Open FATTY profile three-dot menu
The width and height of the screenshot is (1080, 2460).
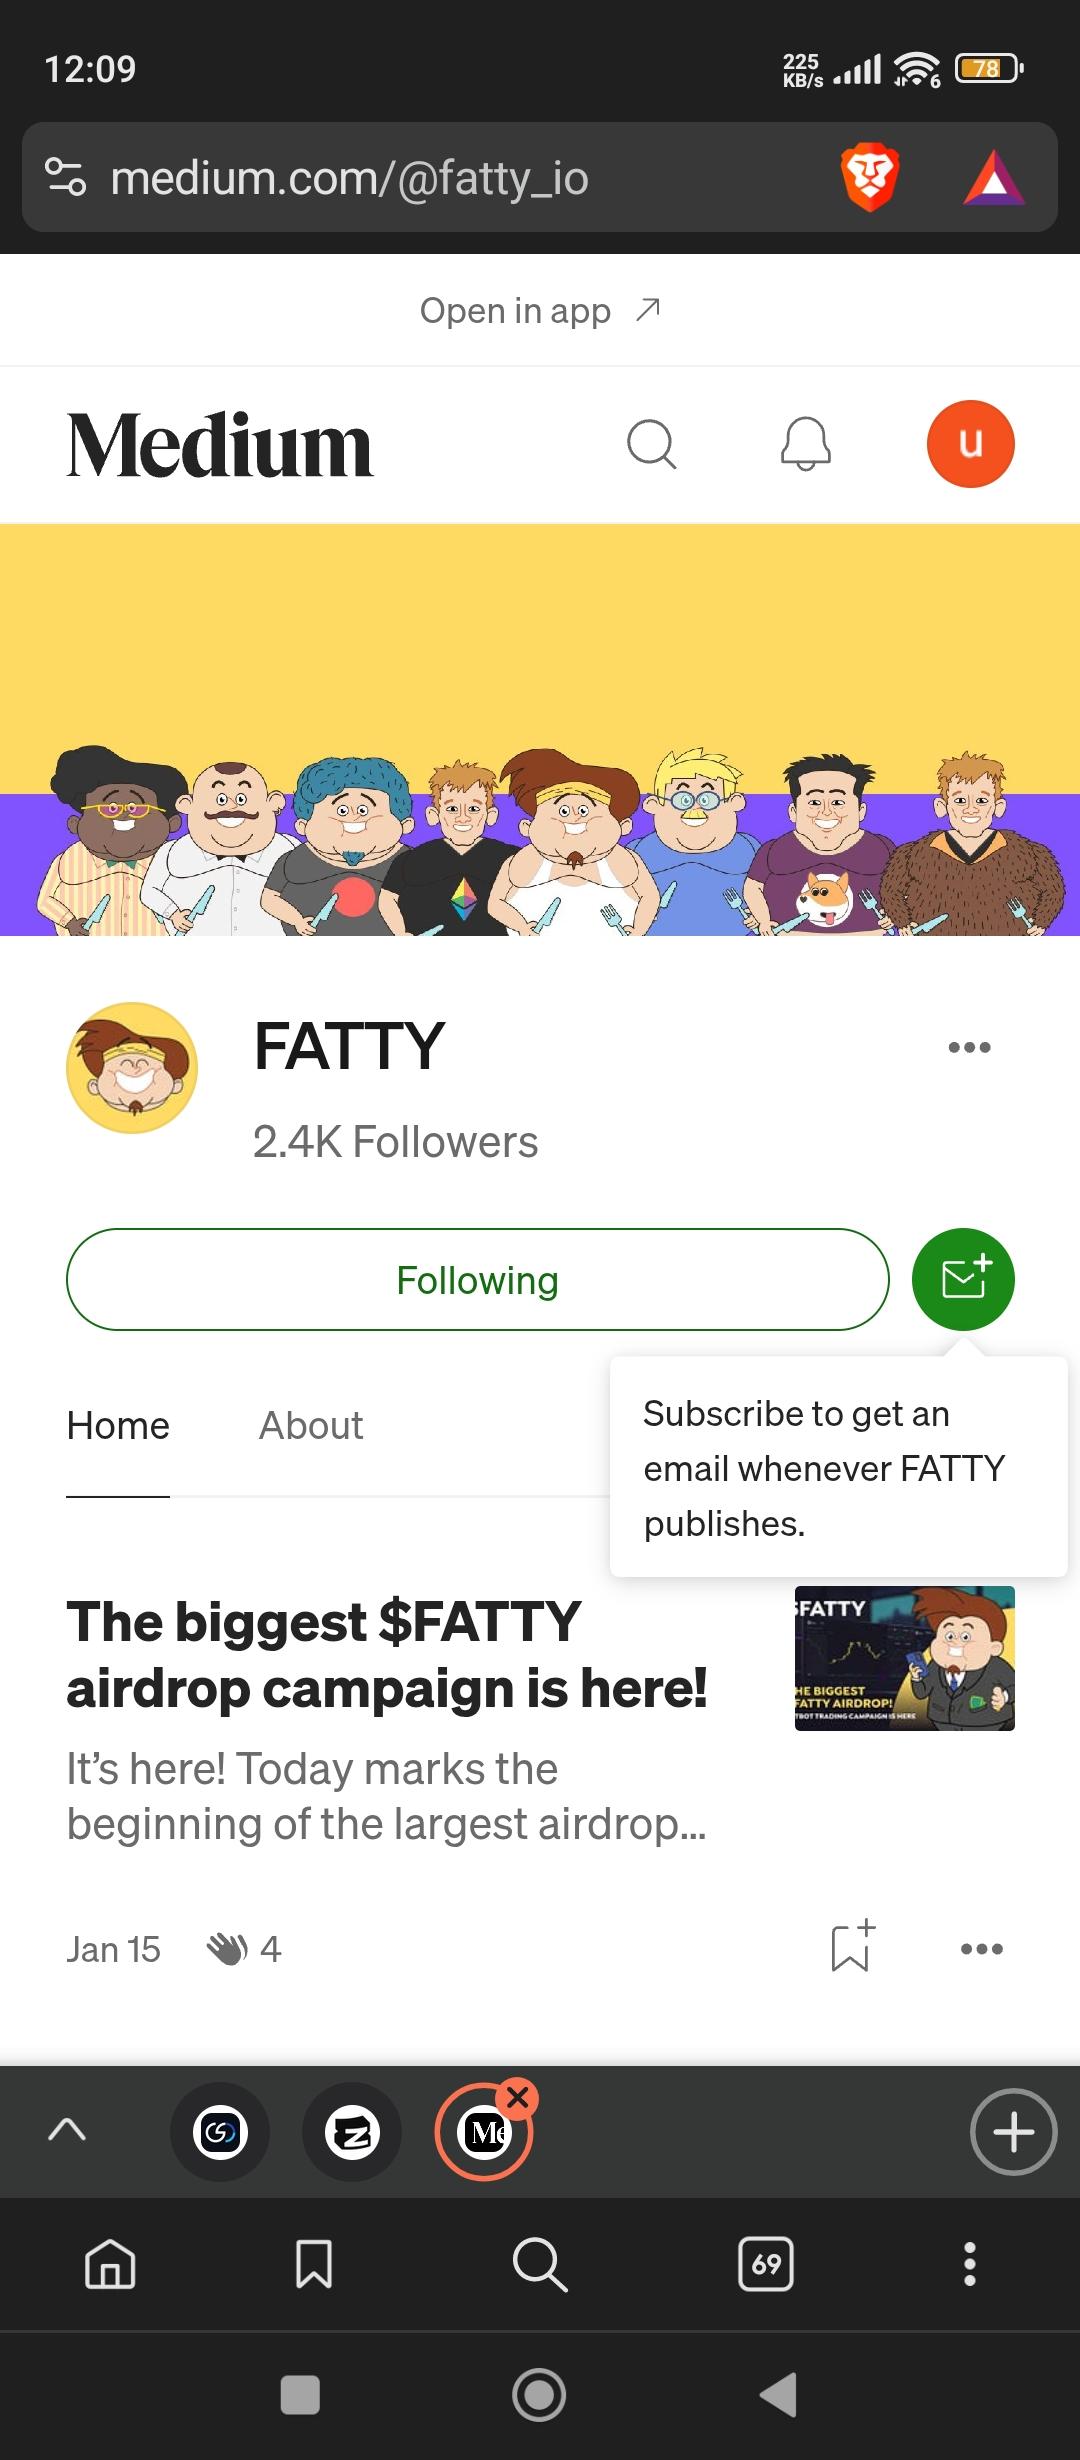pos(969,1047)
